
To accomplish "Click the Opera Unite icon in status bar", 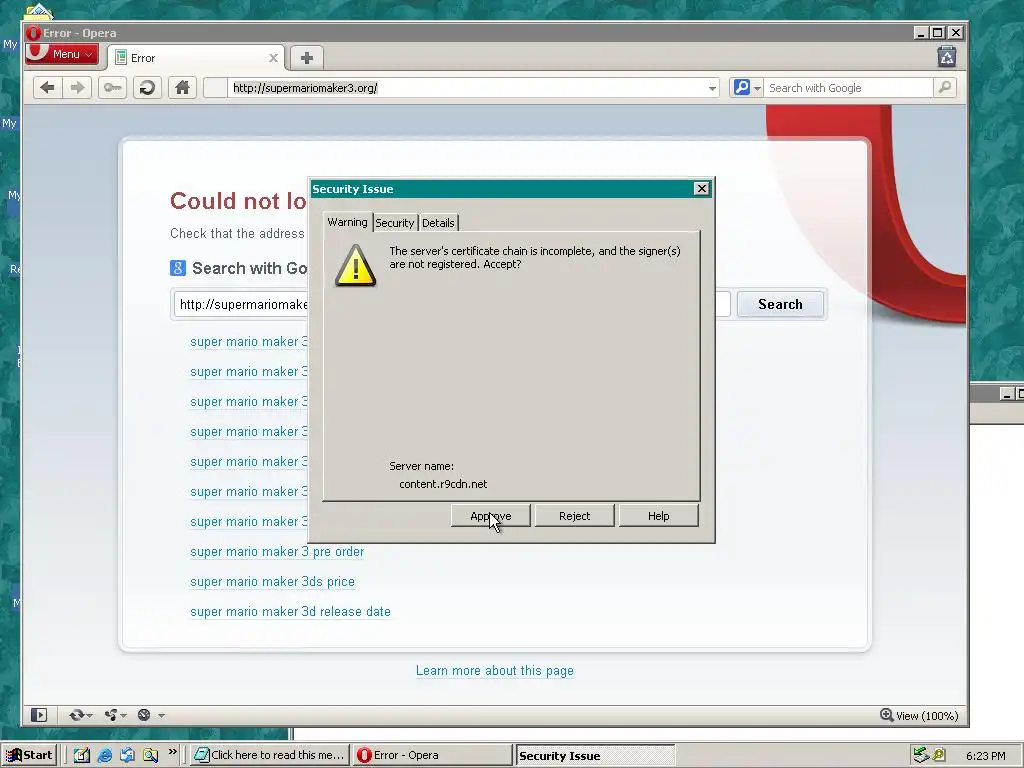I will point(110,715).
